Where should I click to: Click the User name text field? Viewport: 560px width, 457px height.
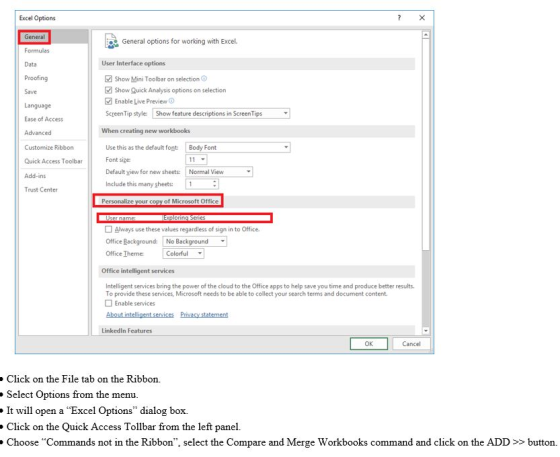(217, 217)
